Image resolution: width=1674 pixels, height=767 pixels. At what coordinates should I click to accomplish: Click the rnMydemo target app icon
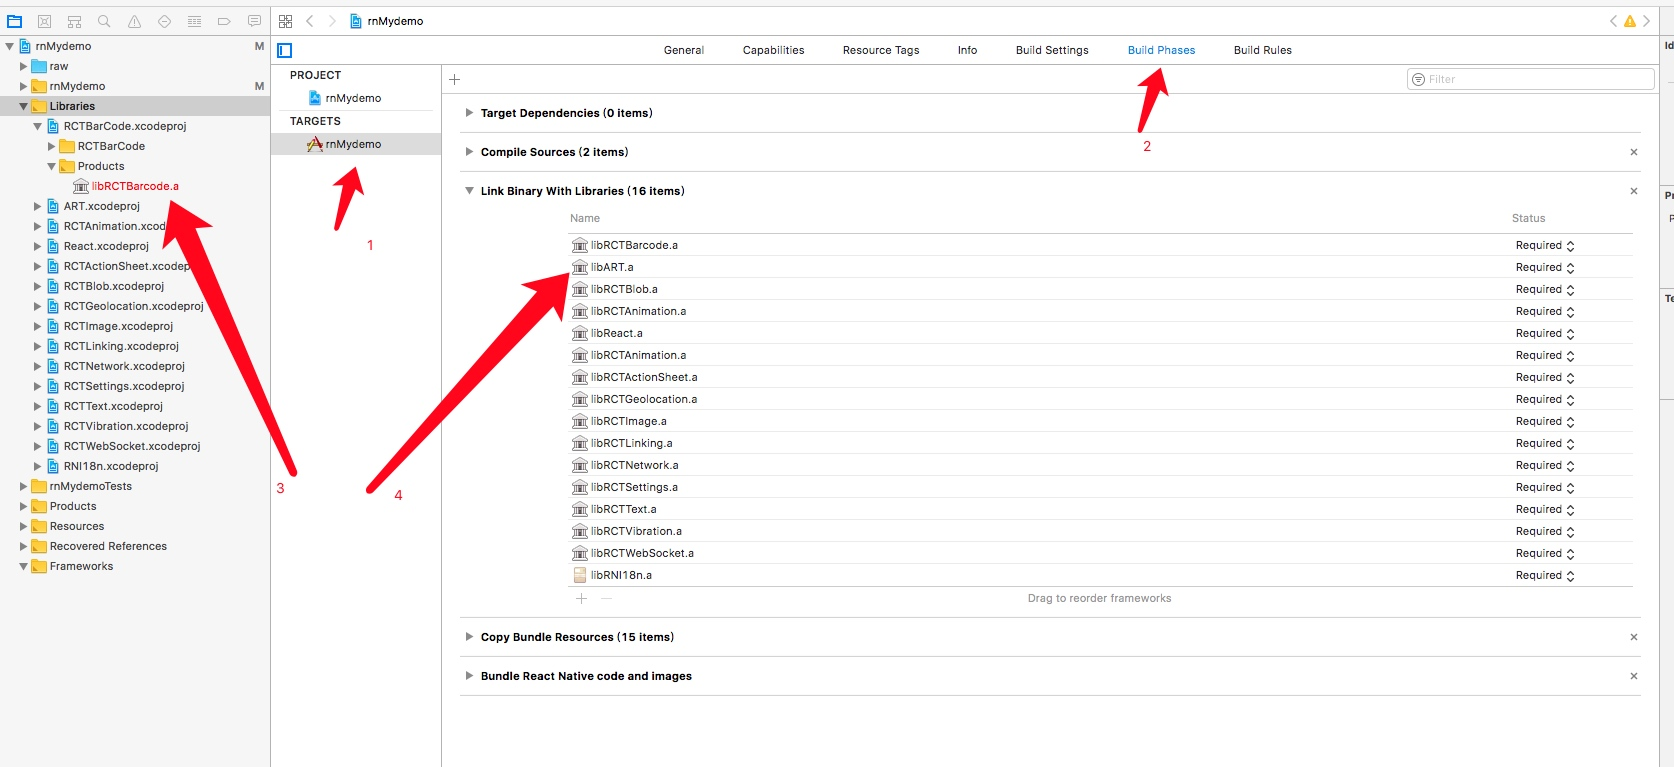314,144
